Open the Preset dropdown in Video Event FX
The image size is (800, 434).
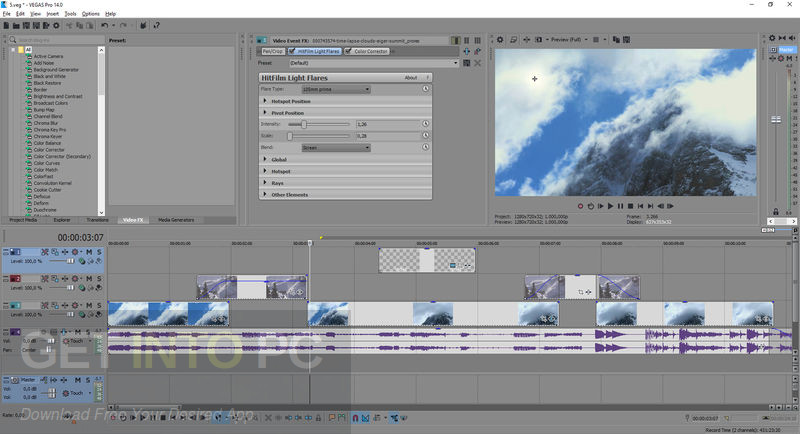point(373,63)
